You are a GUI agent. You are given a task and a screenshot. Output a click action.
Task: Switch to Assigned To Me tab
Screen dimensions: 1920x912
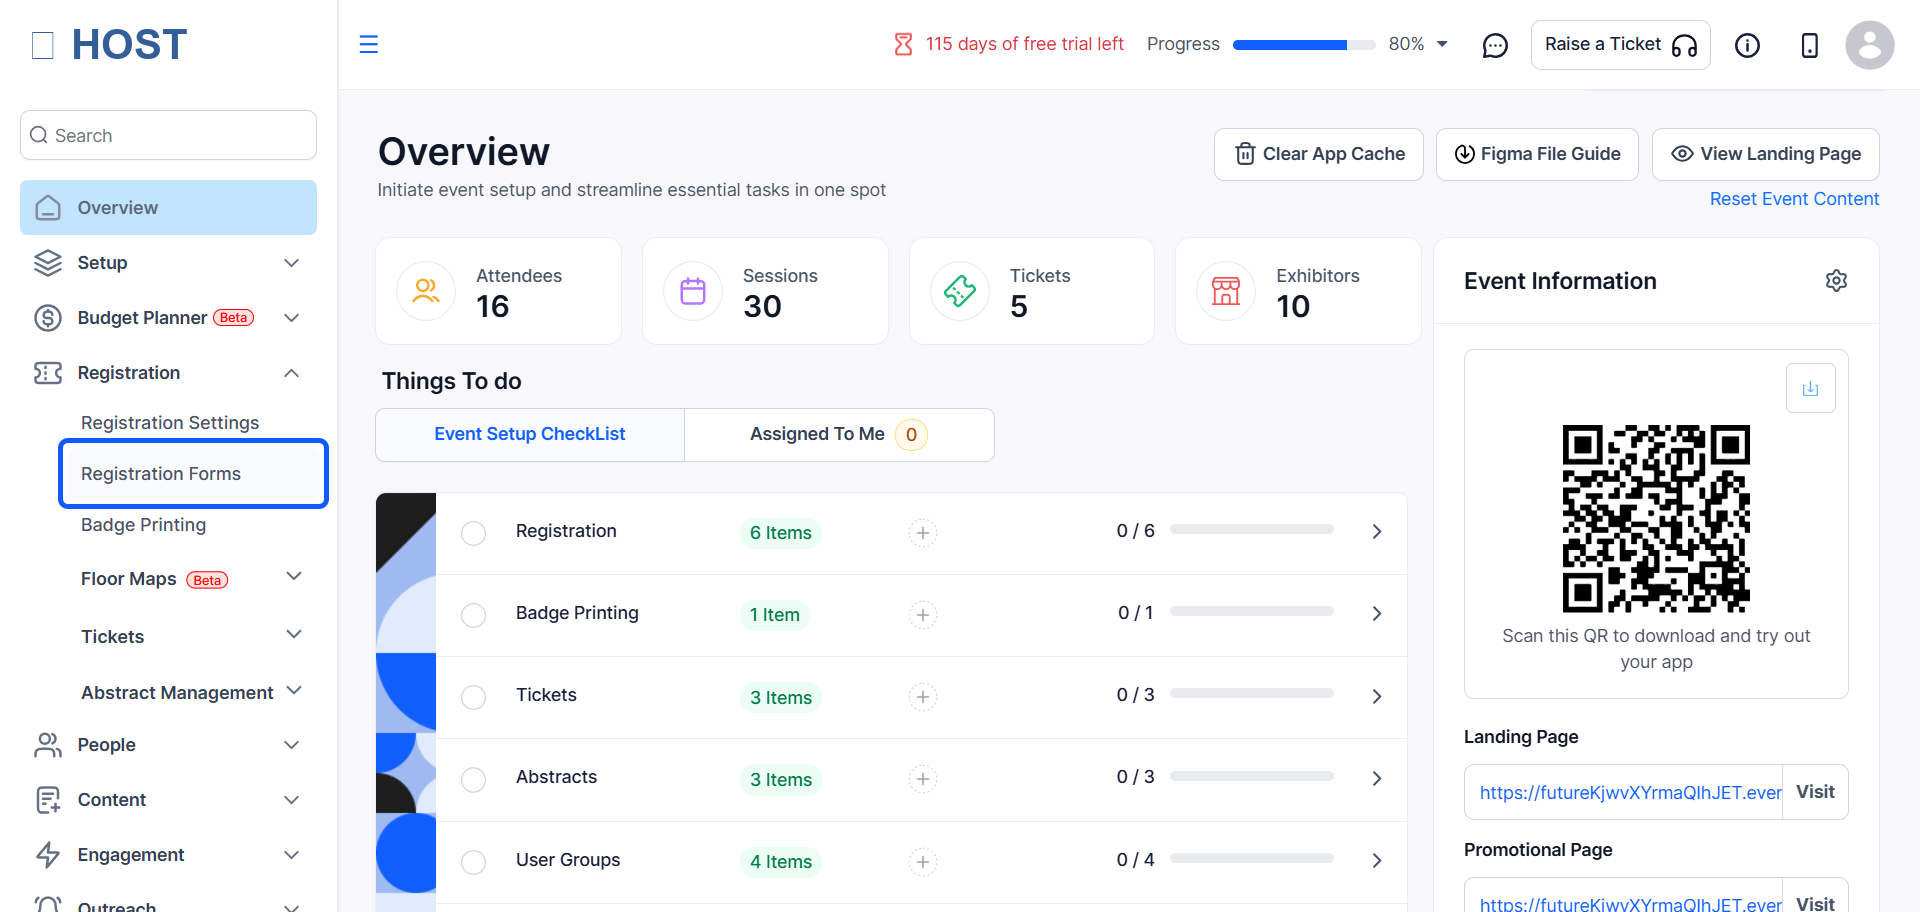(839, 435)
